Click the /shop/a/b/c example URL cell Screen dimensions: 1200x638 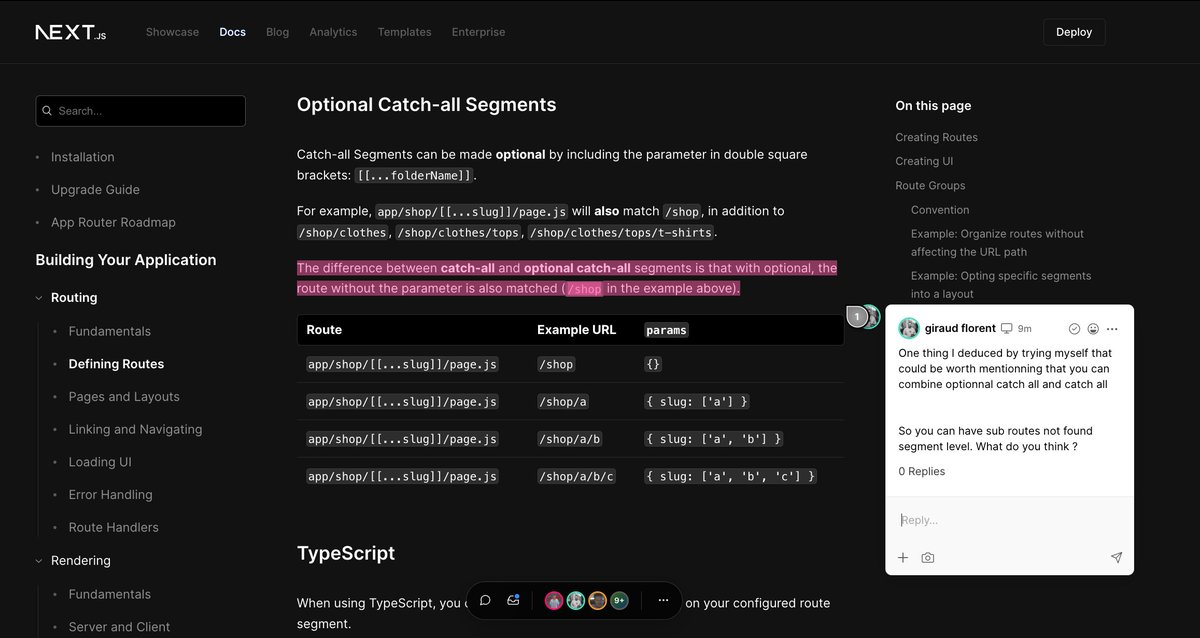(x=576, y=476)
